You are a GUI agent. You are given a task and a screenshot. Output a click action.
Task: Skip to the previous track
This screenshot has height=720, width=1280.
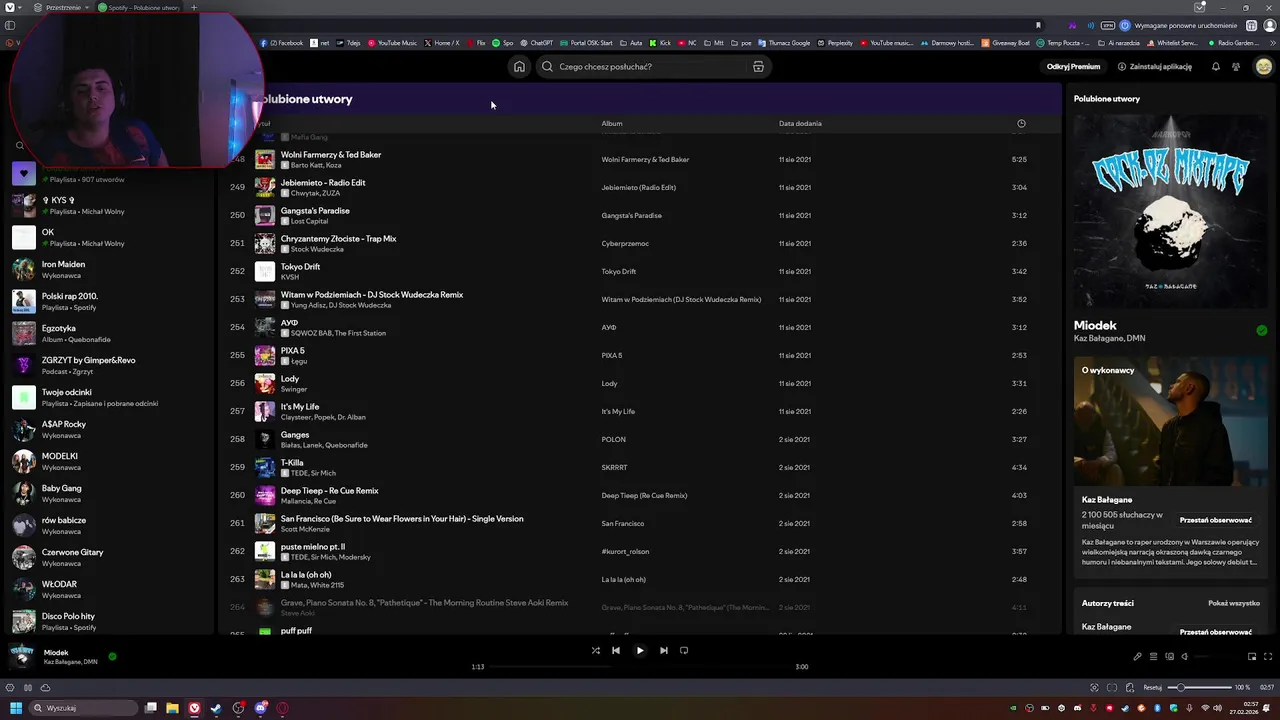616,650
